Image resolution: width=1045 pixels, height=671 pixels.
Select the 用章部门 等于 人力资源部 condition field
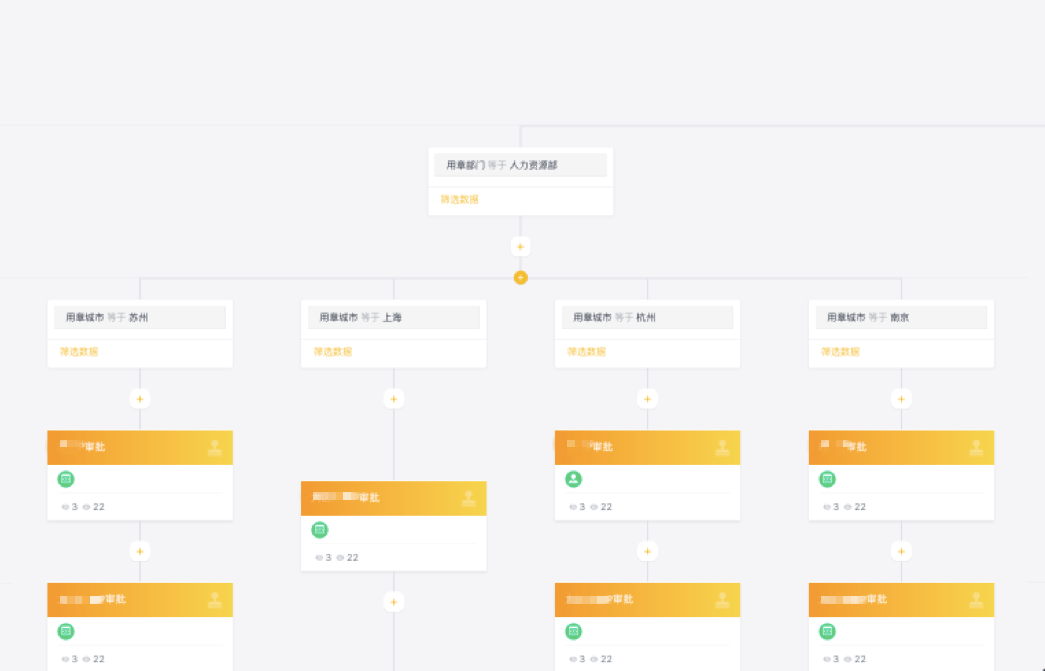point(520,165)
